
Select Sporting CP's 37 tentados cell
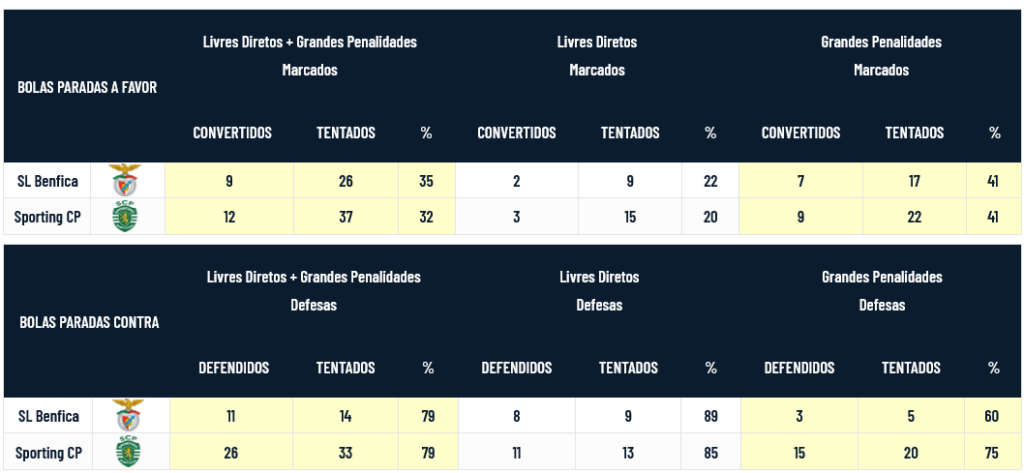[x=345, y=217]
